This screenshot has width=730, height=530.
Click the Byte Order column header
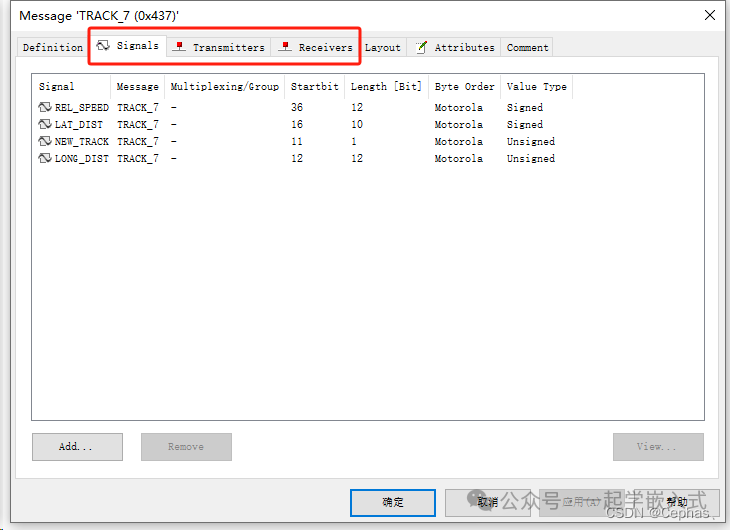point(464,87)
